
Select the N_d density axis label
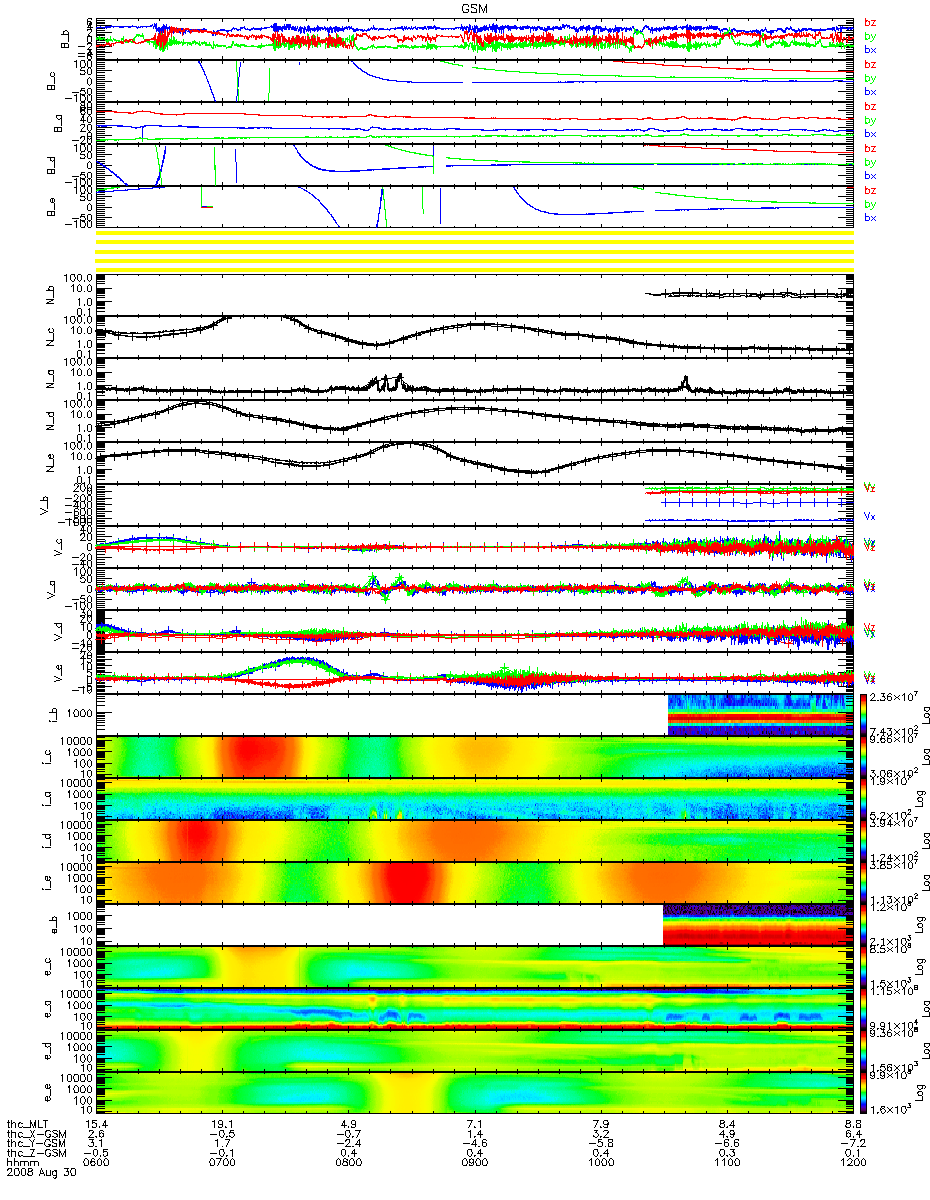click(x=50, y=420)
